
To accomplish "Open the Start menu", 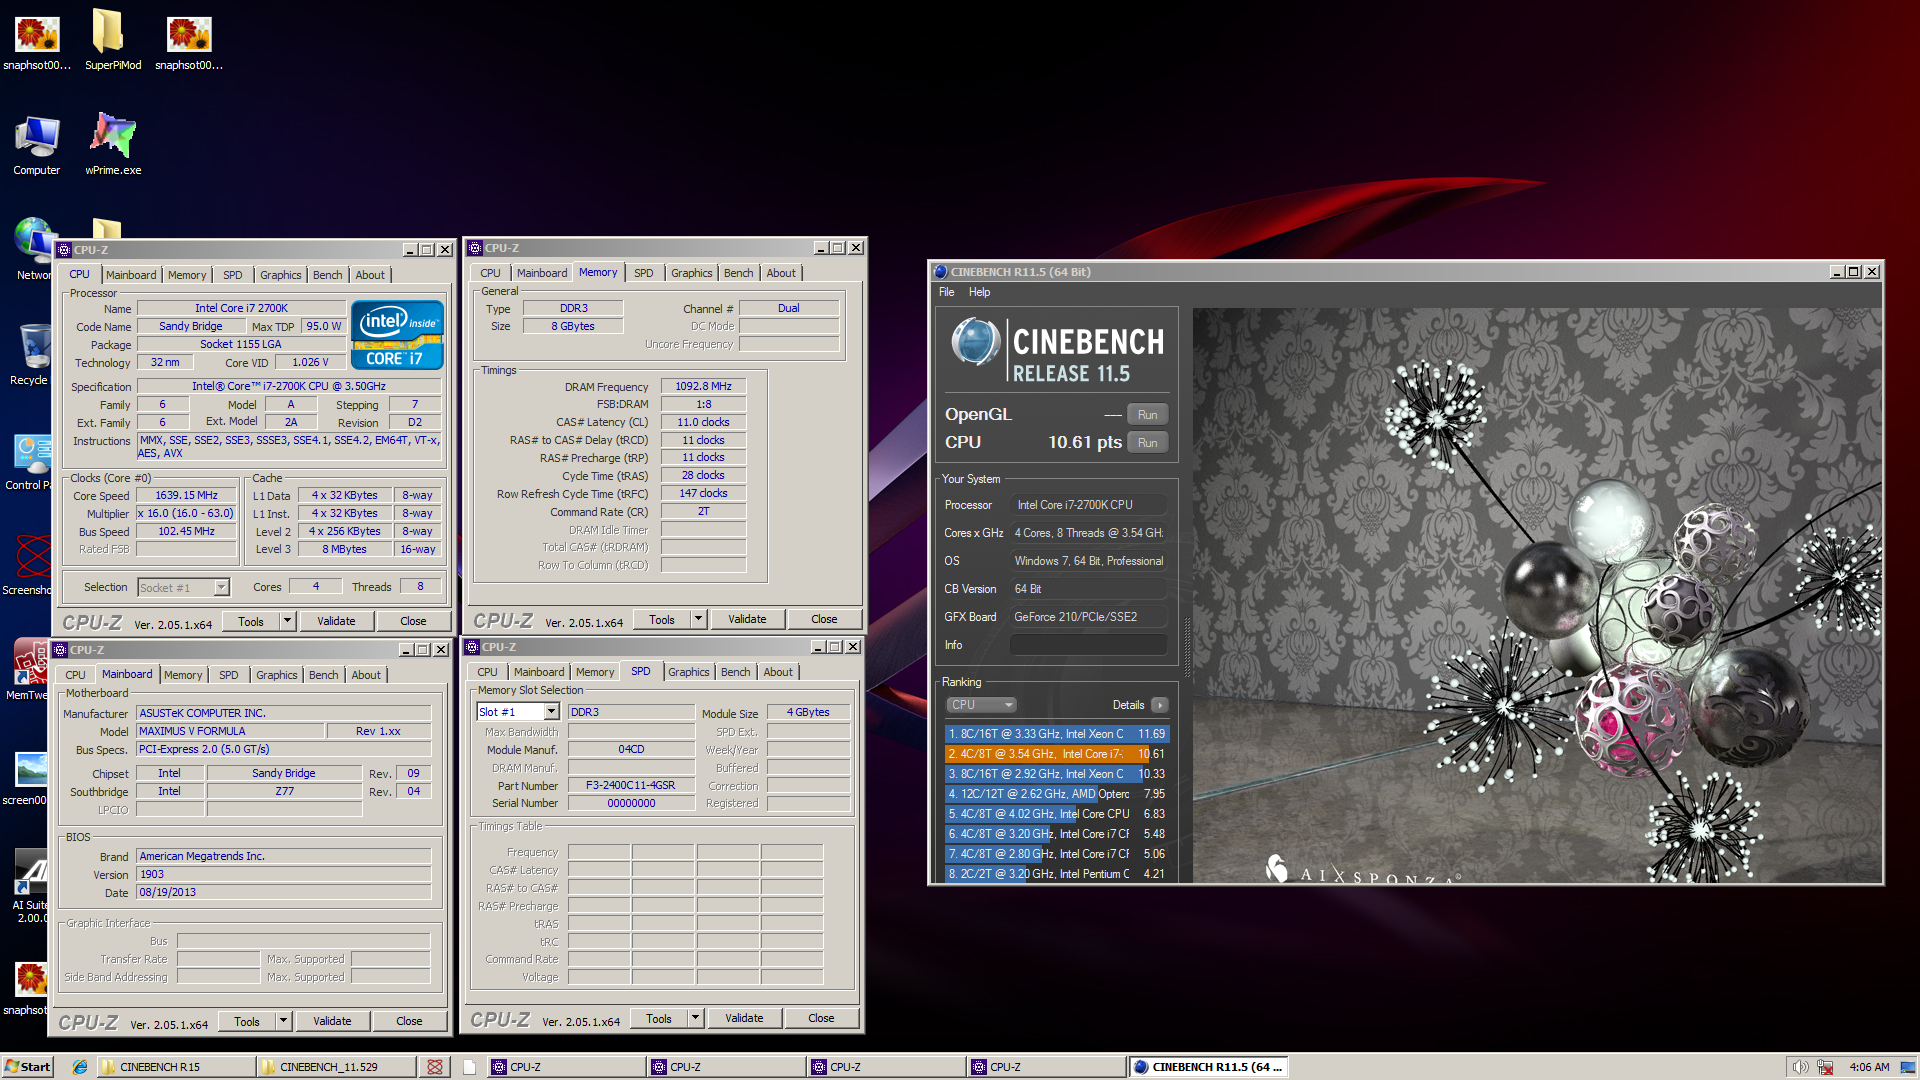I will point(27,1067).
